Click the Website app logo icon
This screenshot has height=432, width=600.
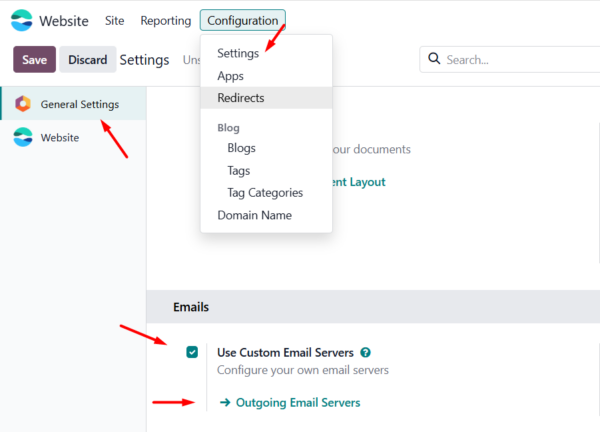(21, 20)
